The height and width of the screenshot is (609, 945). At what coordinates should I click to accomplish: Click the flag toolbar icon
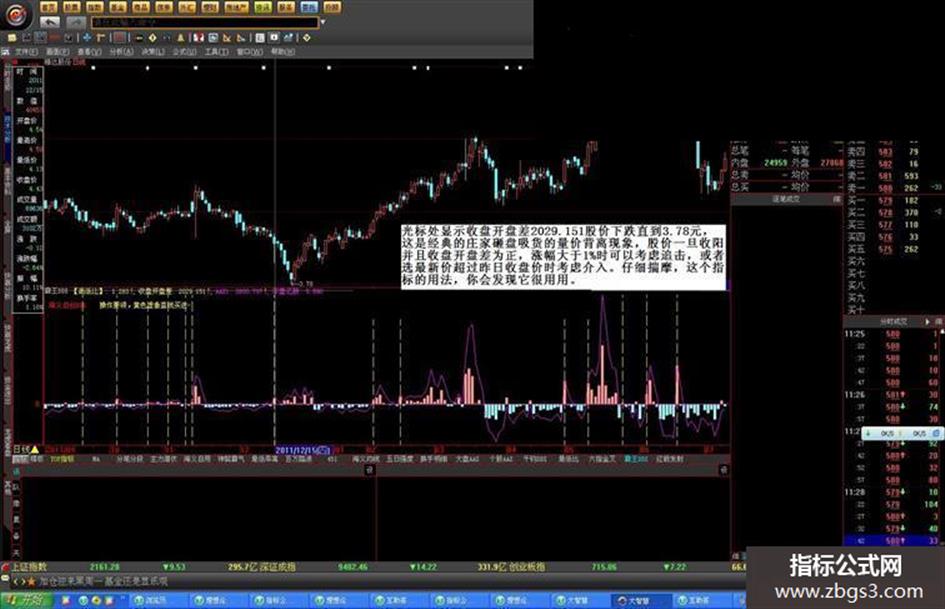tap(101, 37)
